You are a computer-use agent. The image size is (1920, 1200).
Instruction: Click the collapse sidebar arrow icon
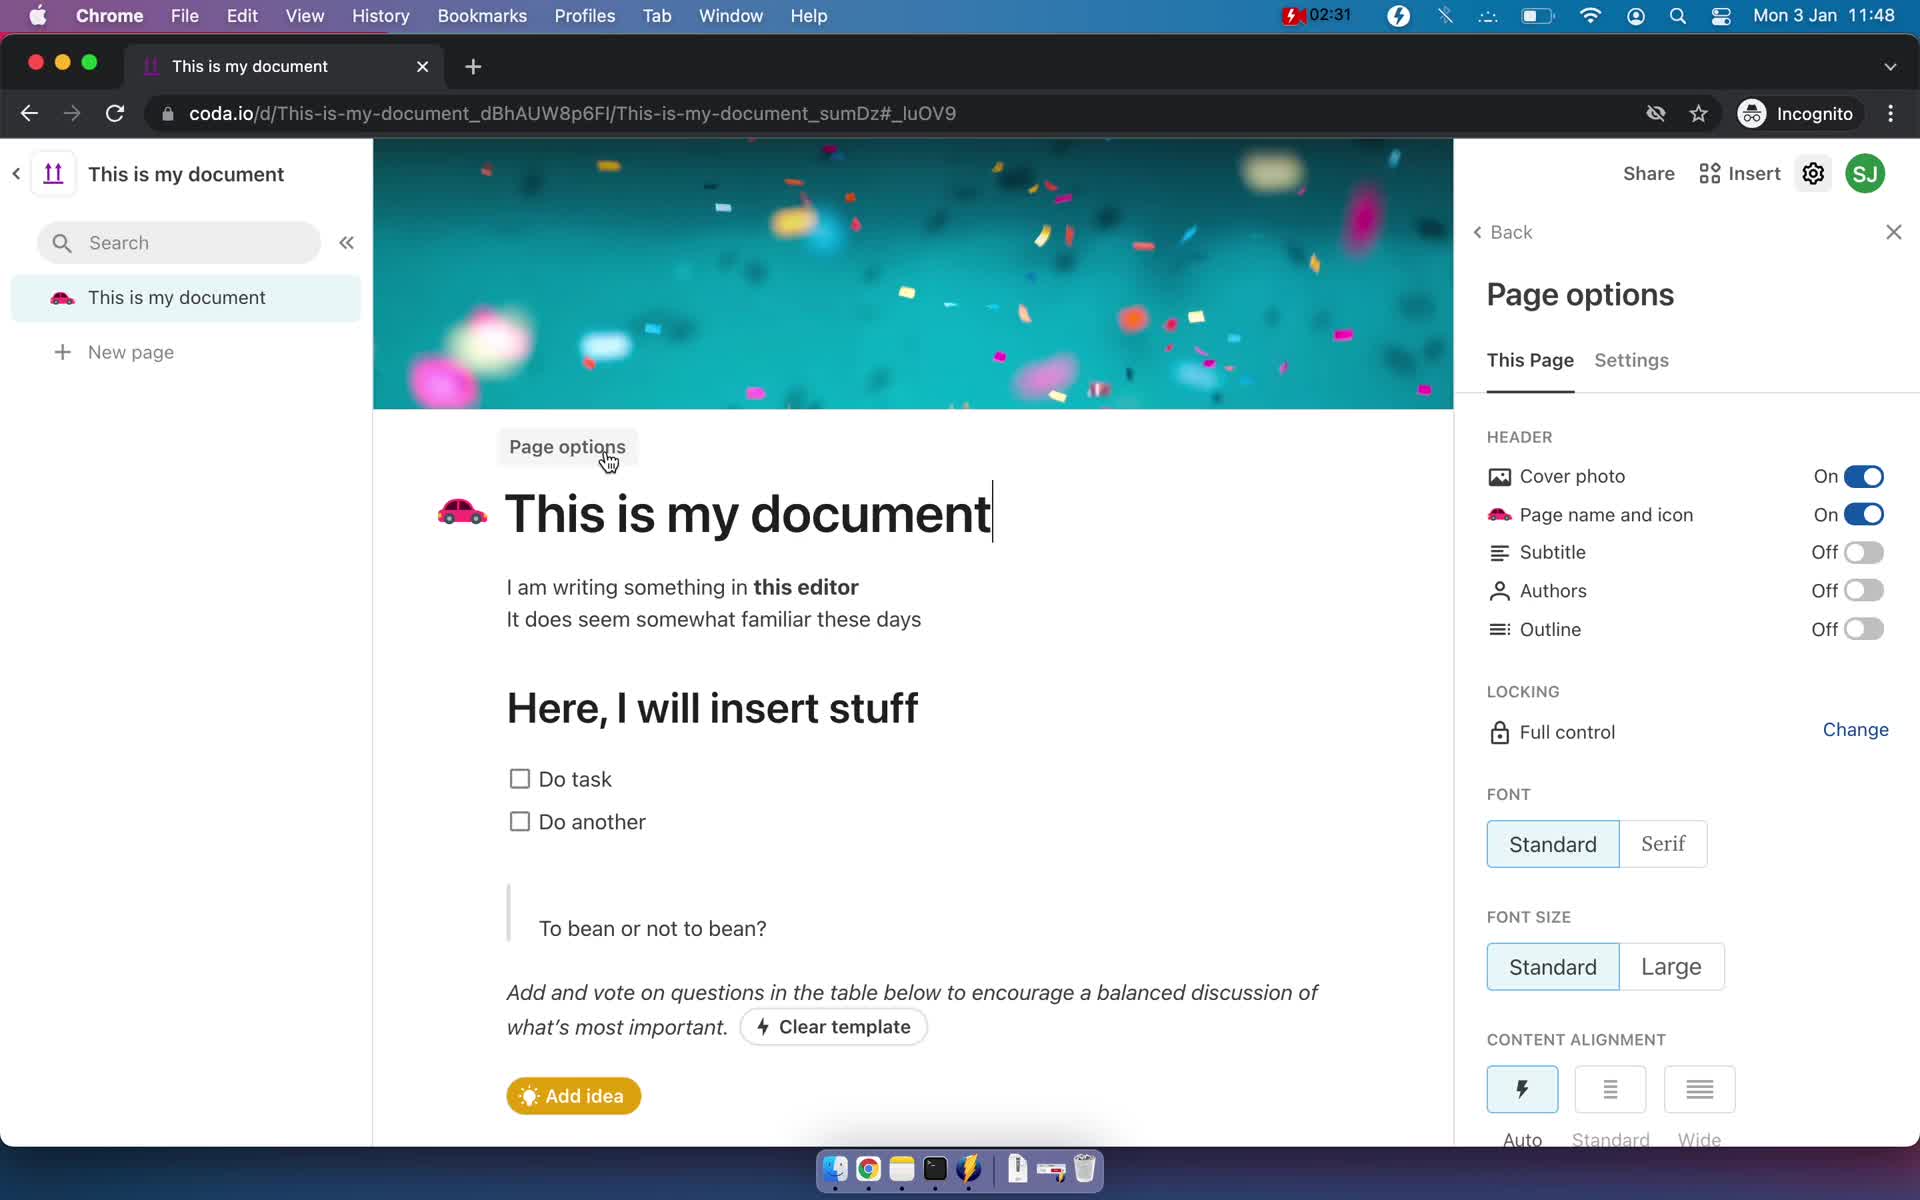pos(347,242)
